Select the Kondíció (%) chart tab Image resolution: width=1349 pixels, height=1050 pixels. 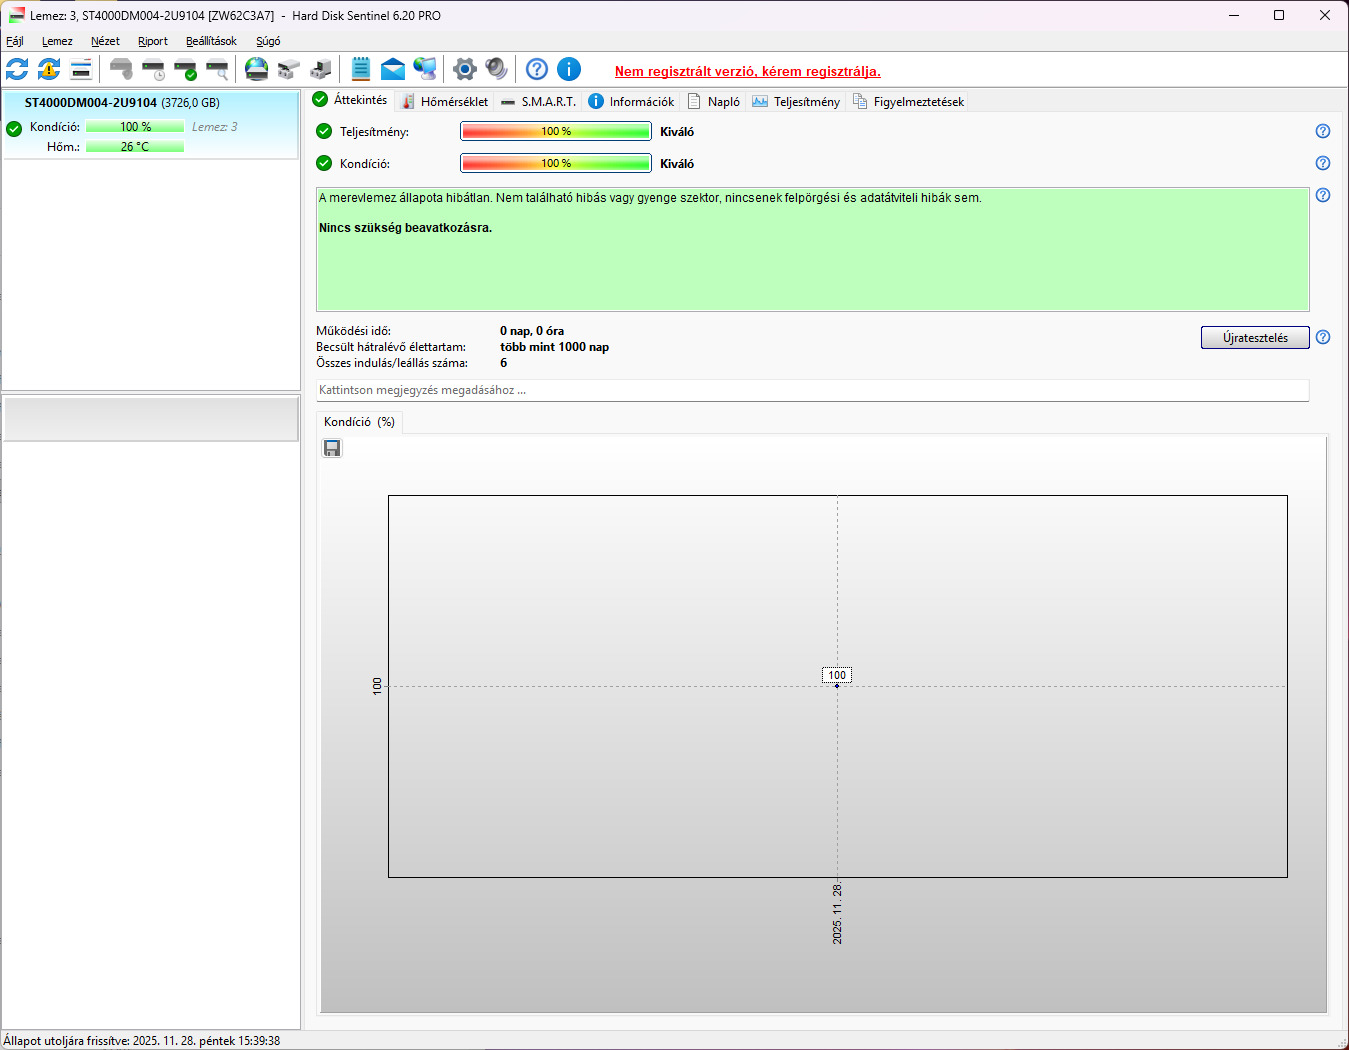[x=359, y=422]
